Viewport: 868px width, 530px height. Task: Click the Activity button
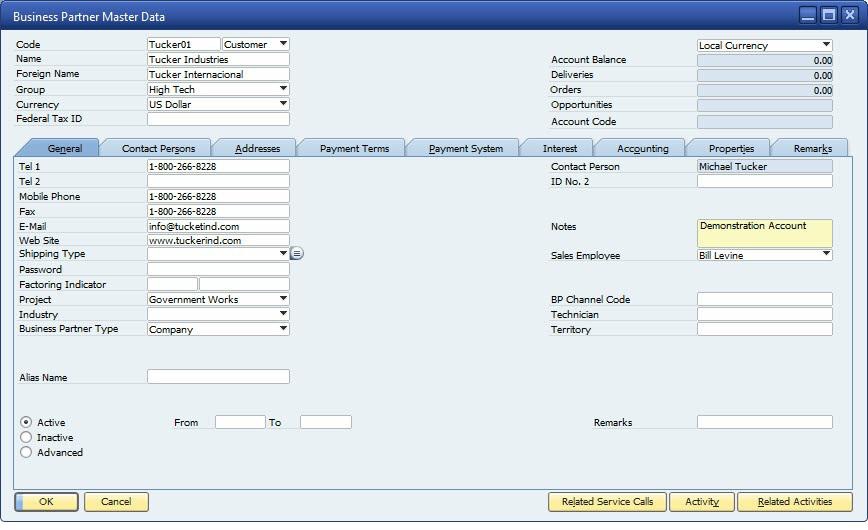[x=702, y=501]
